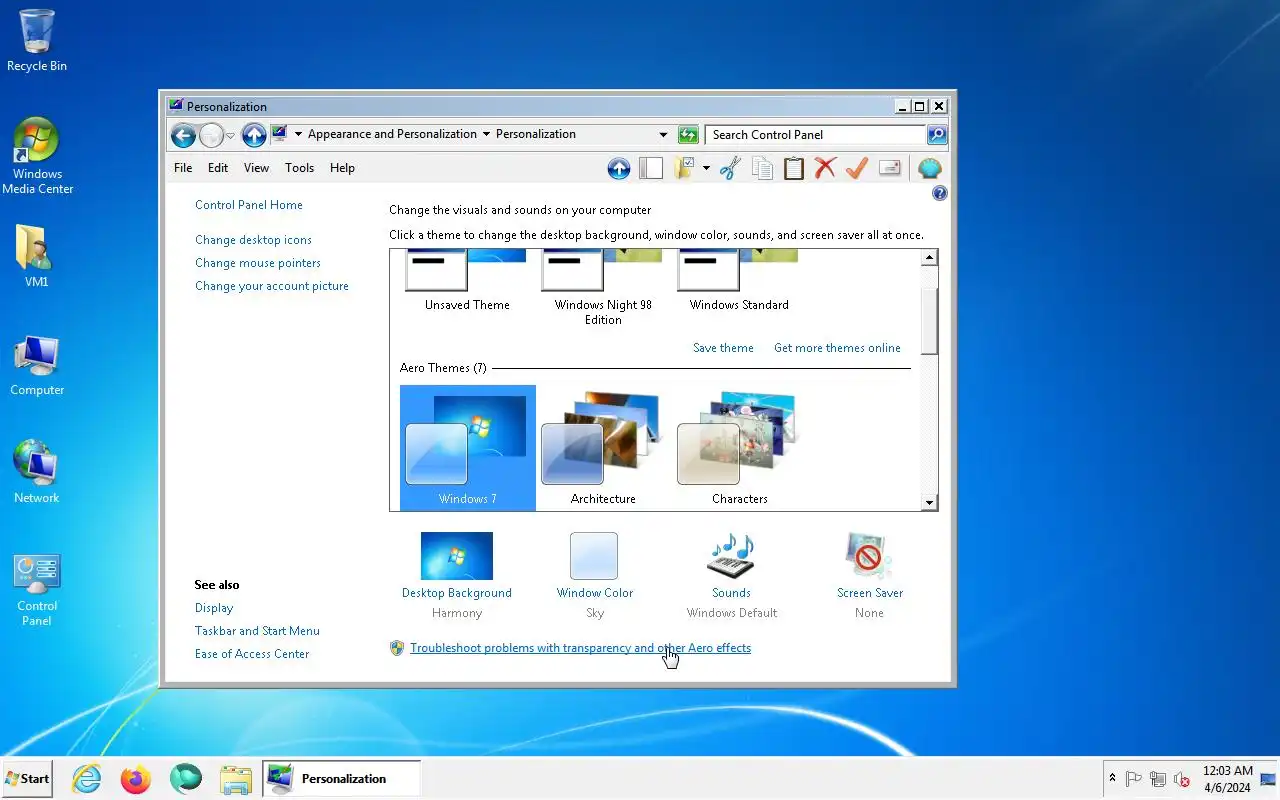This screenshot has width=1280, height=800.
Task: Open the address bar history dropdown
Action: point(663,135)
